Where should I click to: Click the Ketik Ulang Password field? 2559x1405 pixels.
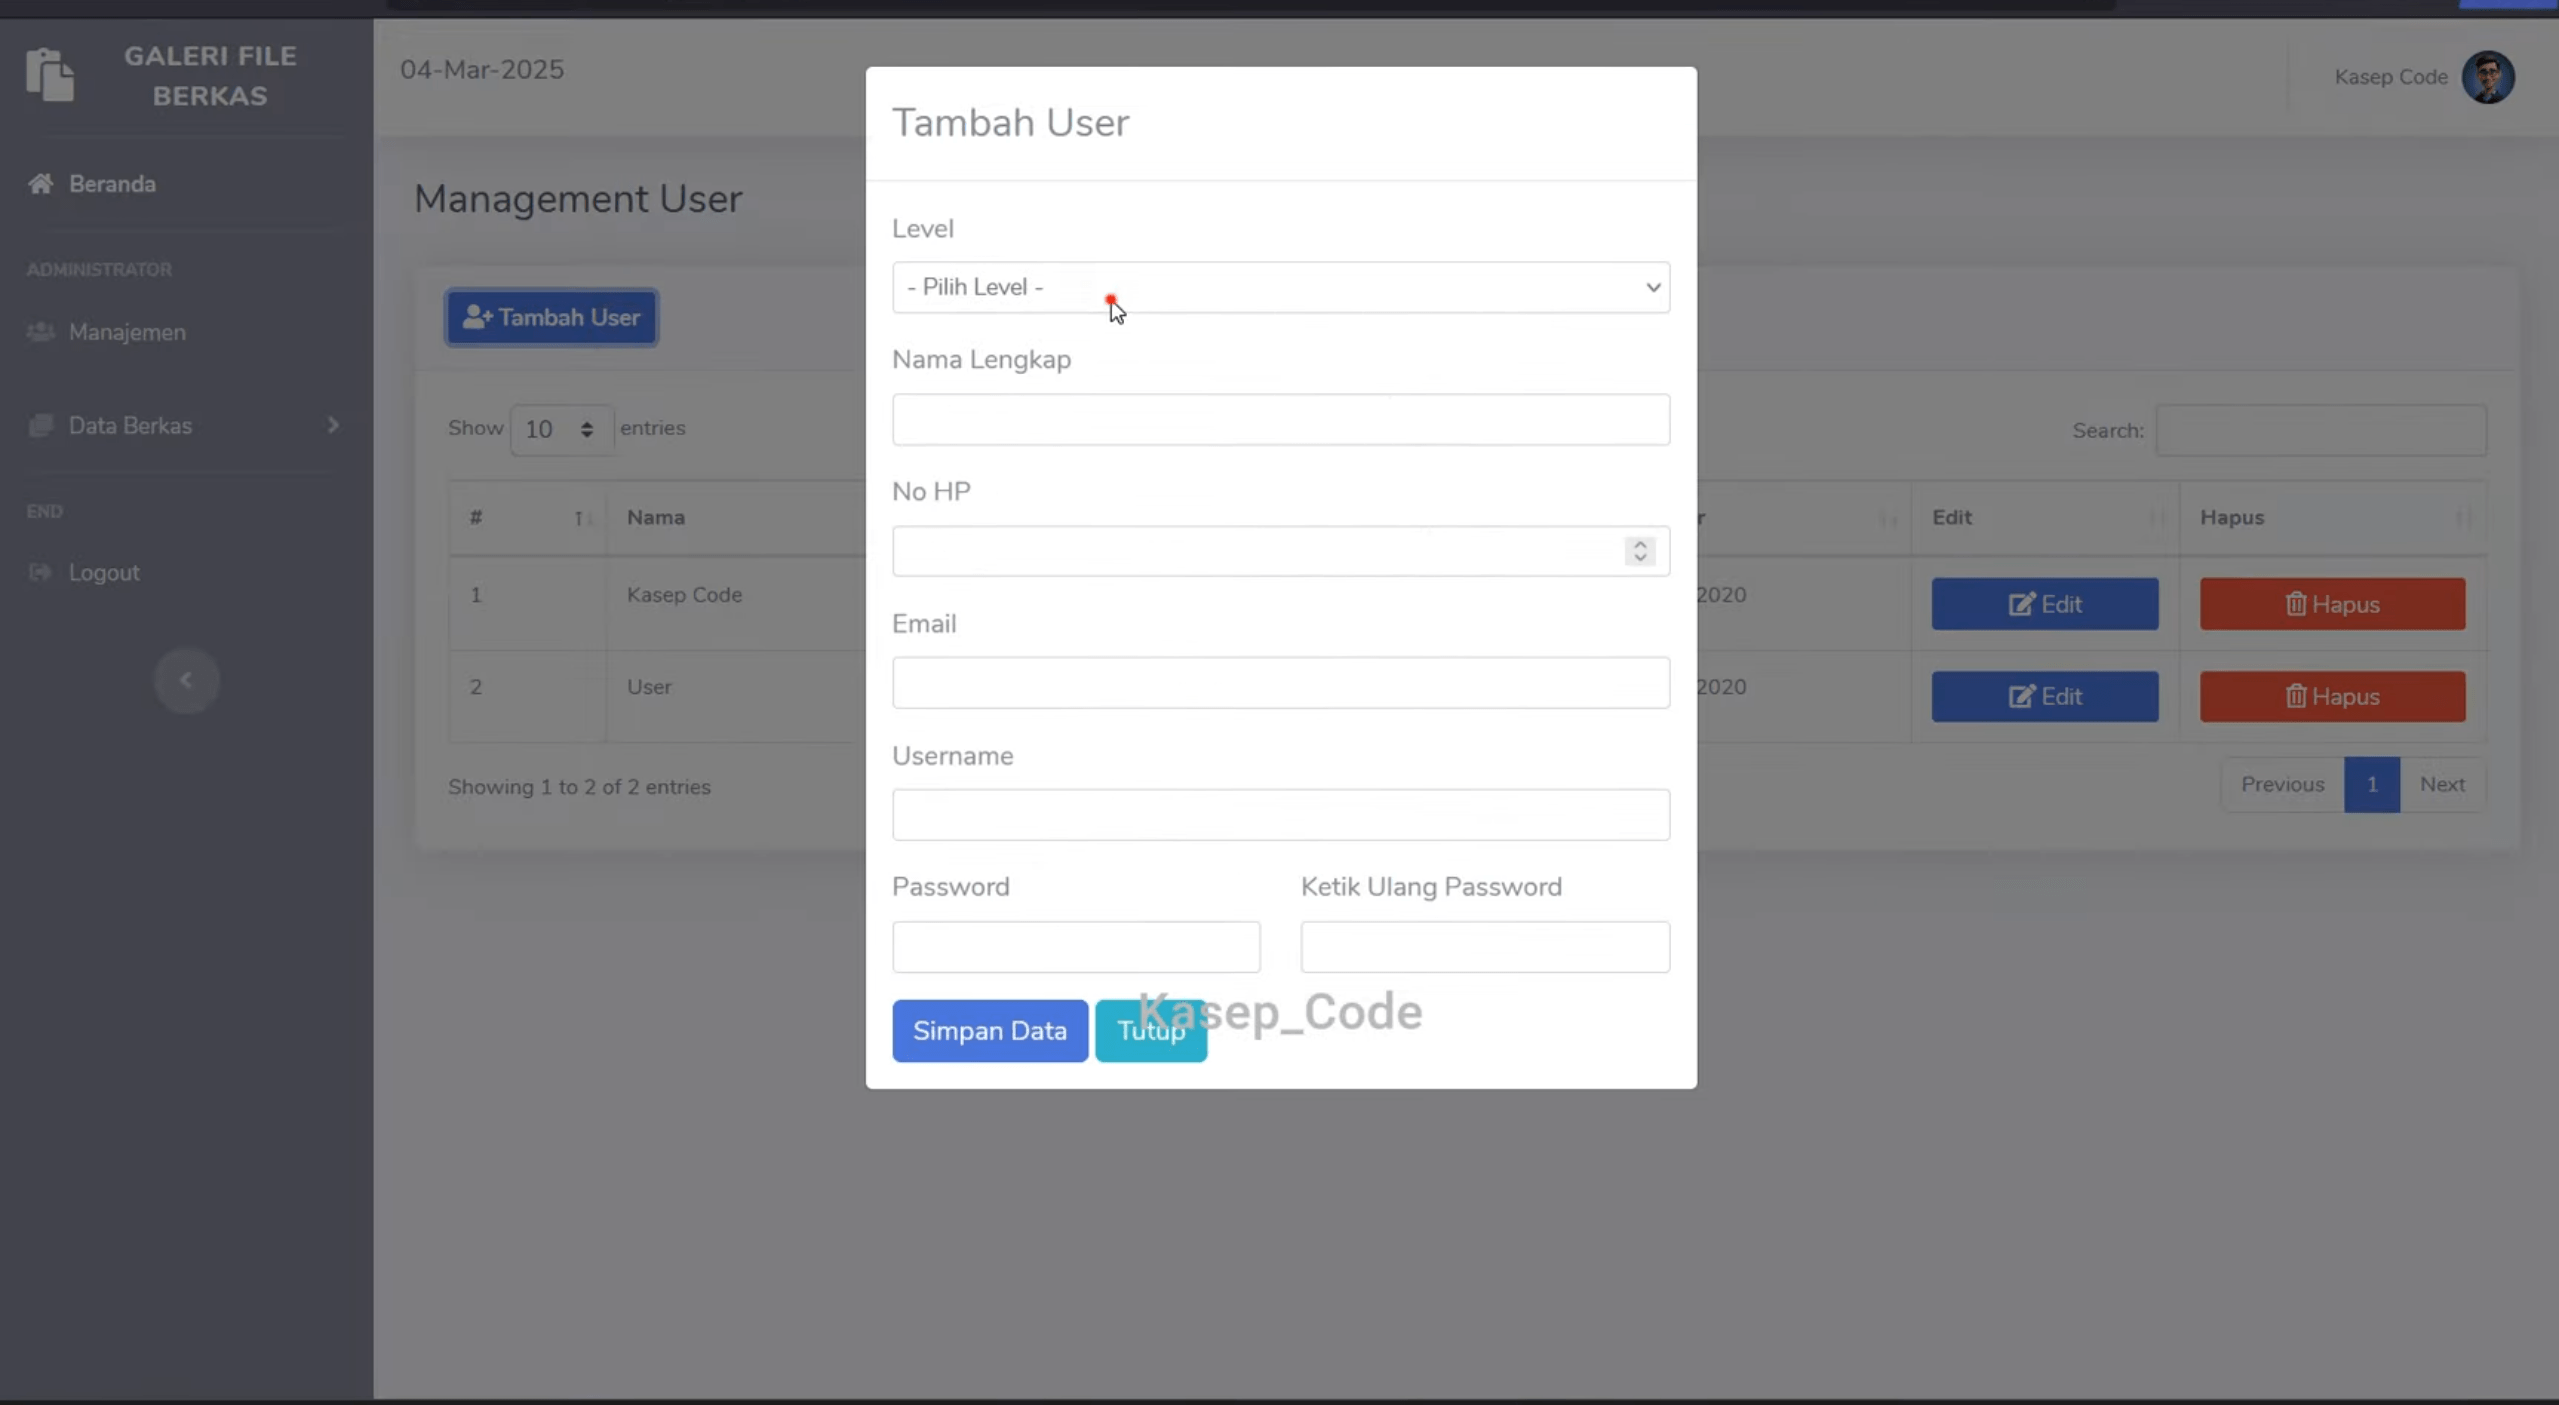coord(1485,946)
